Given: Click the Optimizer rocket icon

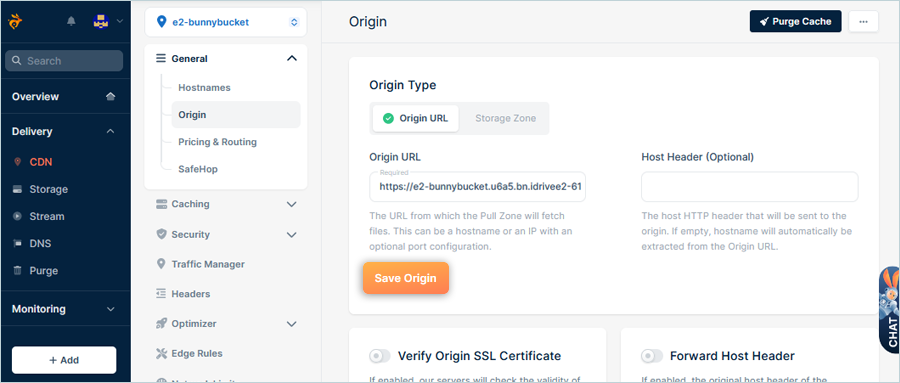Looking at the screenshot, I should pos(161,324).
